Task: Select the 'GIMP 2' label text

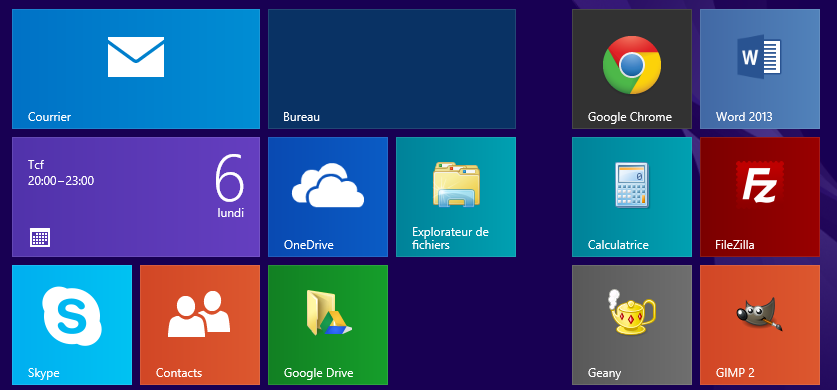Action: [x=735, y=373]
